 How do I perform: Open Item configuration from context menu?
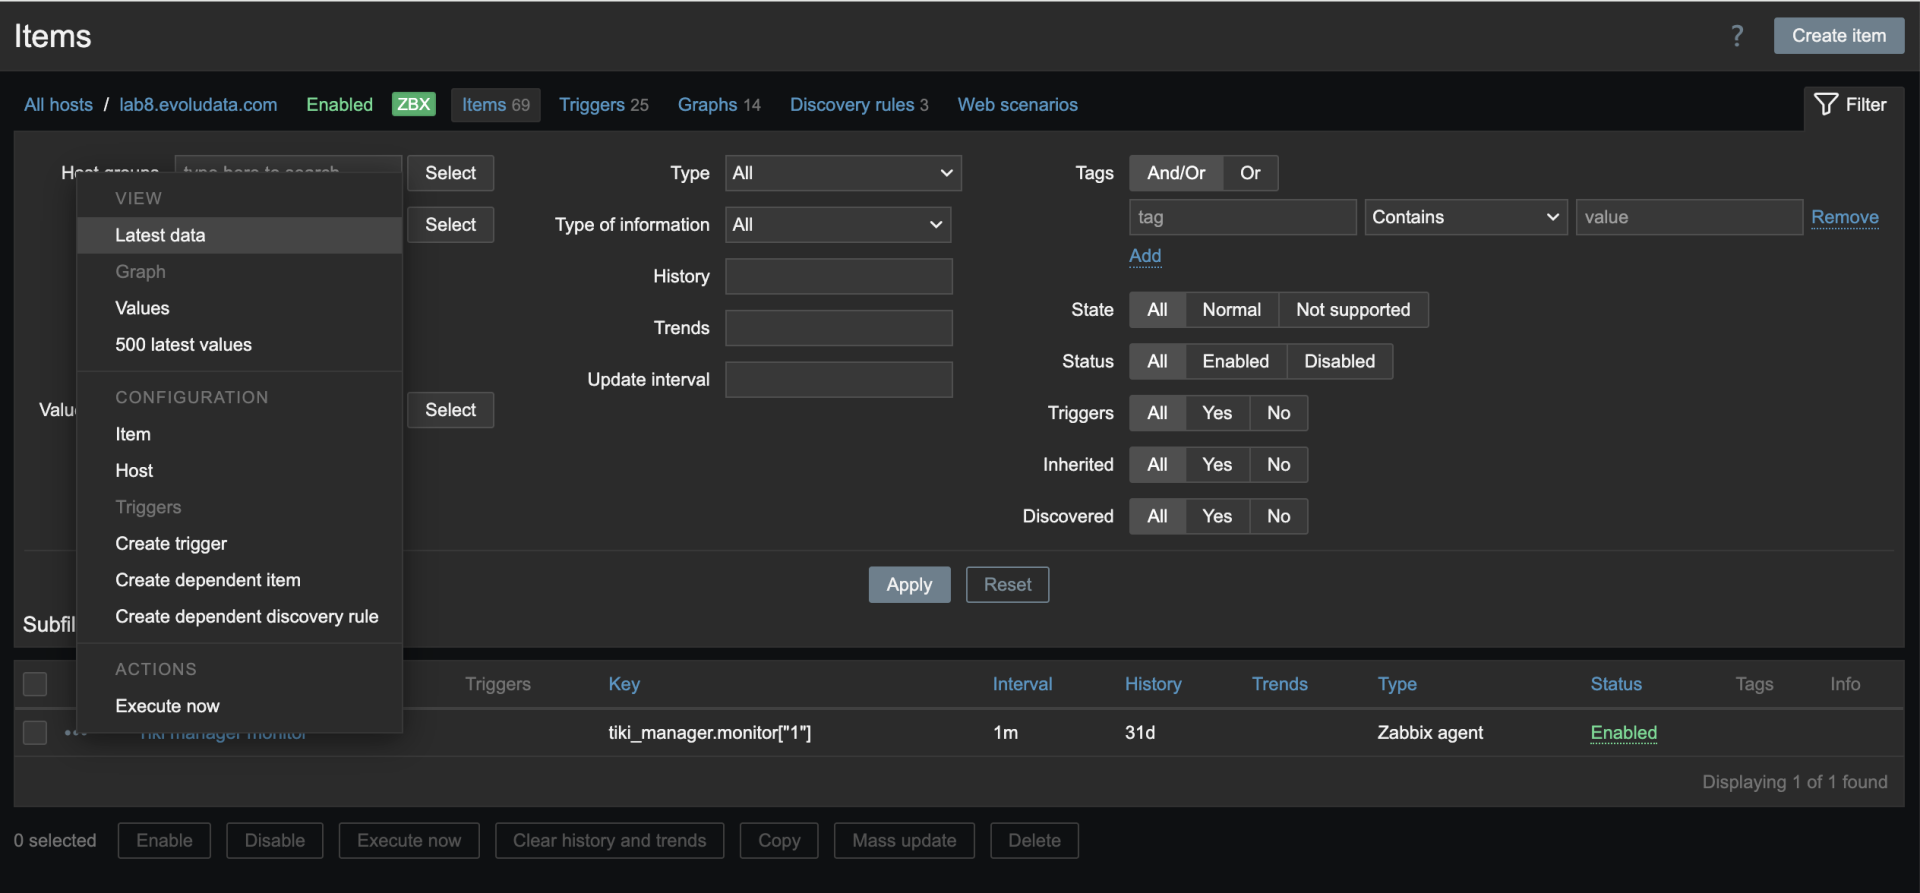(x=239, y=435)
